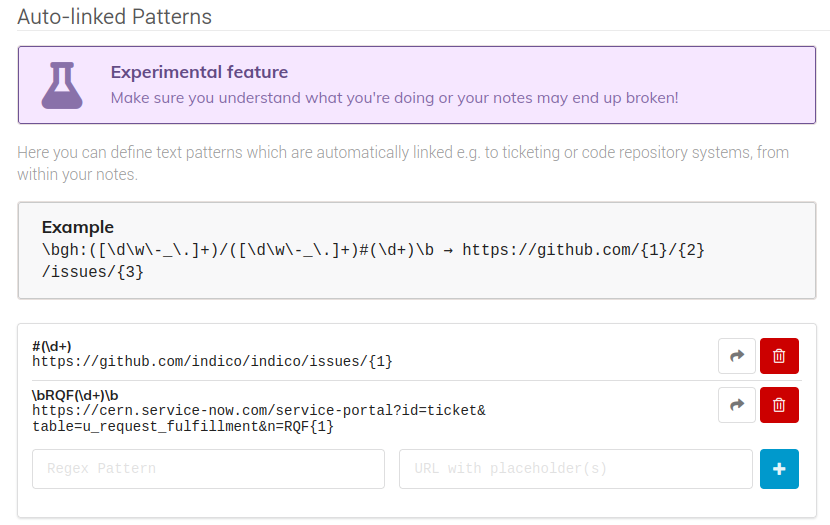
Task: Select the \bRQF(\d+)\b regex label
Action: point(75,395)
